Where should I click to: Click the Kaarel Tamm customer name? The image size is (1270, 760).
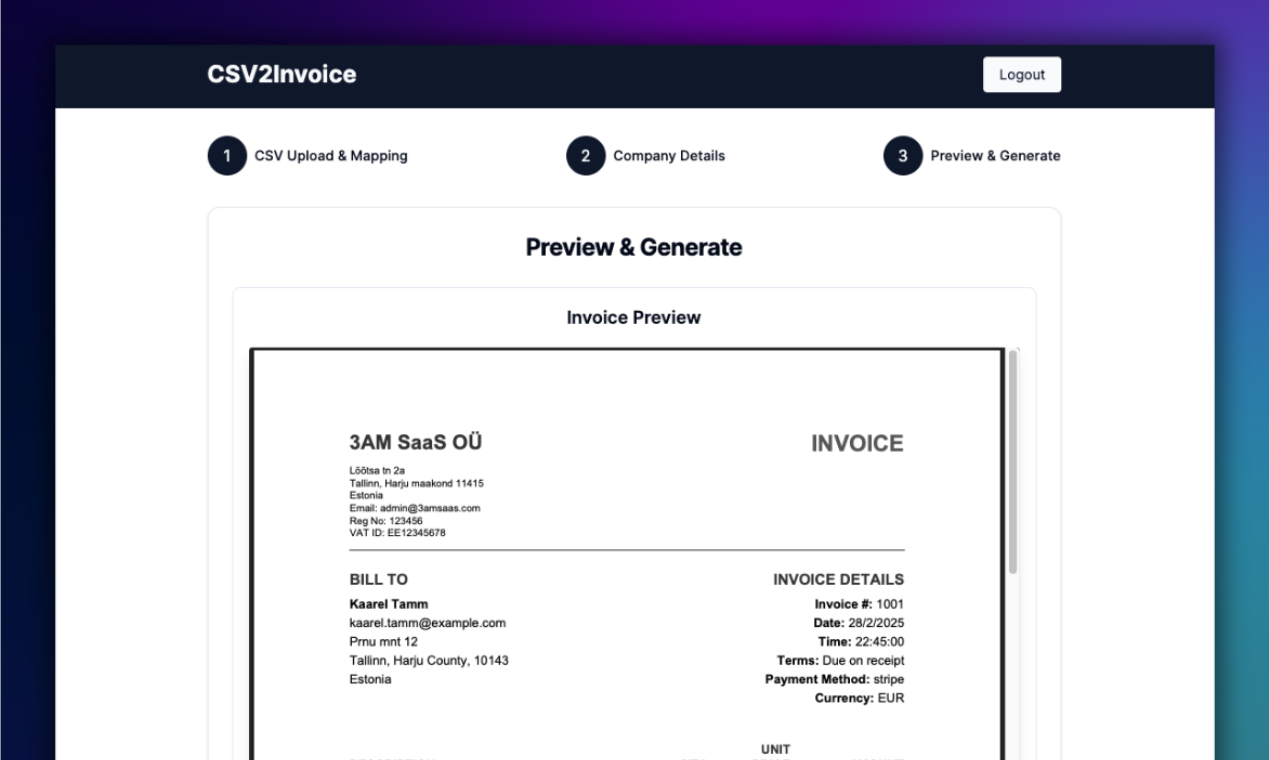pyautogui.click(x=388, y=604)
